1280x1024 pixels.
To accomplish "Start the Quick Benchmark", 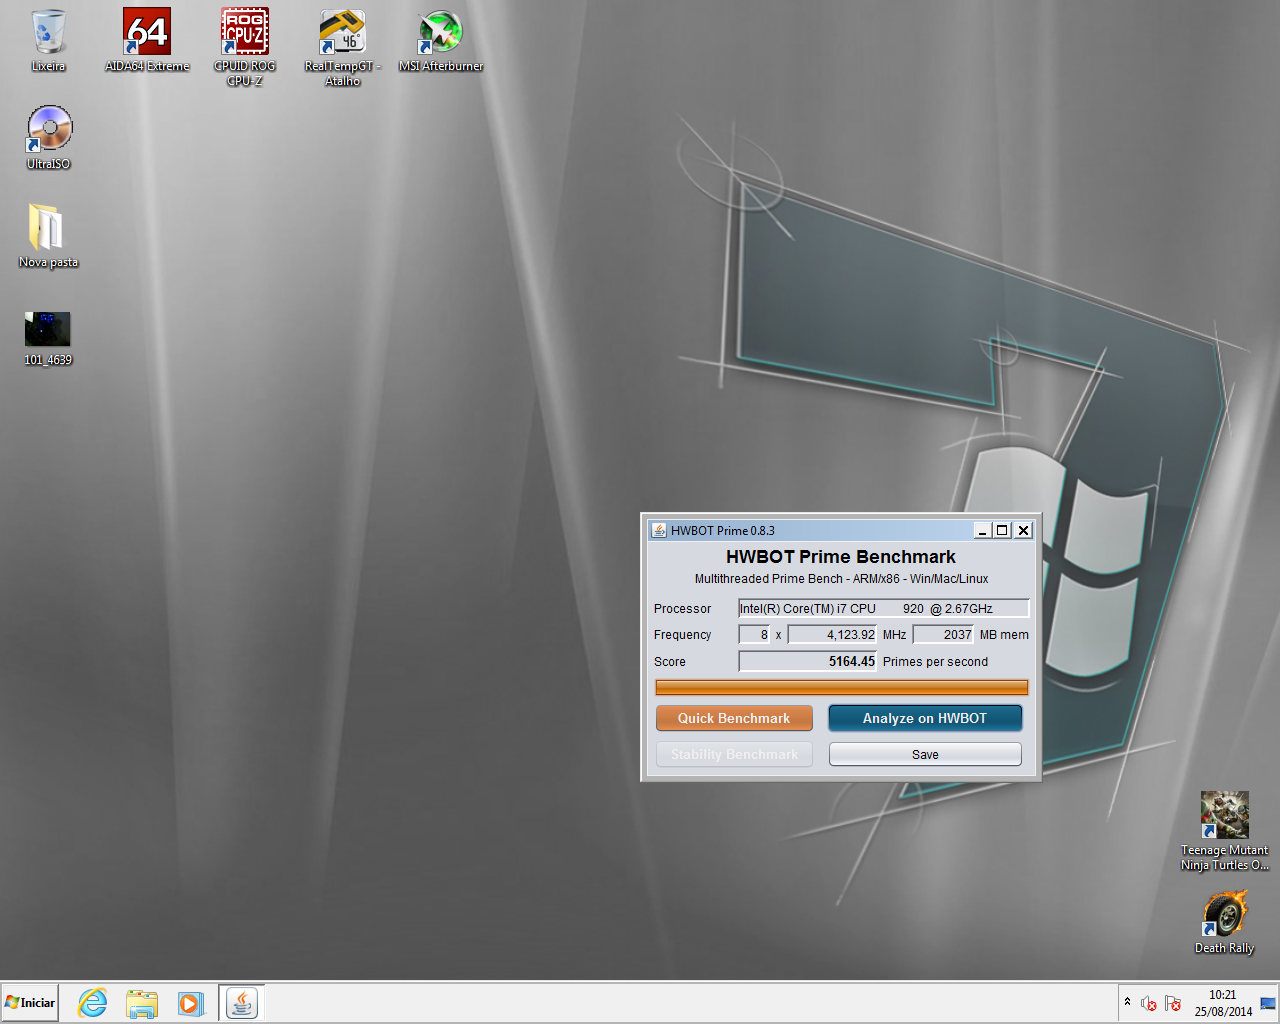I will (734, 718).
